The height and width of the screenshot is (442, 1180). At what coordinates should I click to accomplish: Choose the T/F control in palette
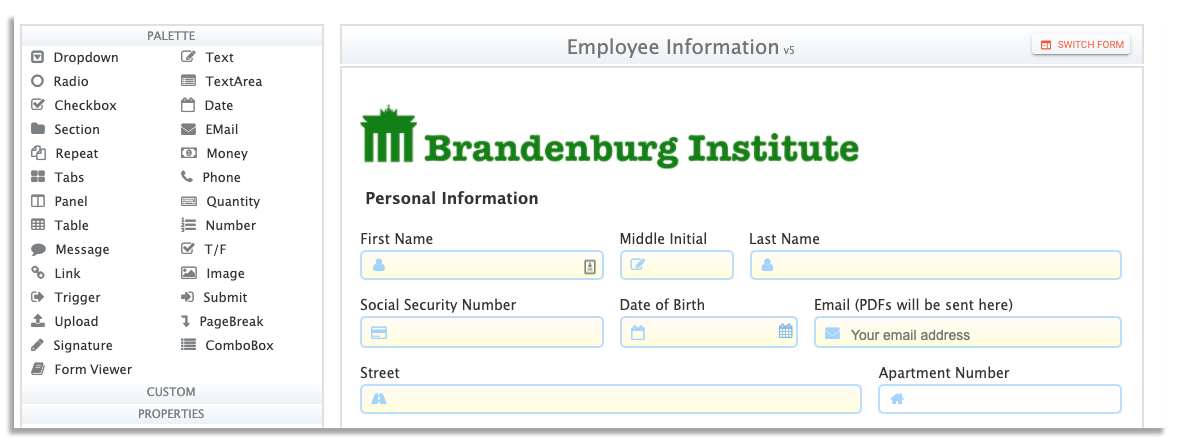coord(204,249)
